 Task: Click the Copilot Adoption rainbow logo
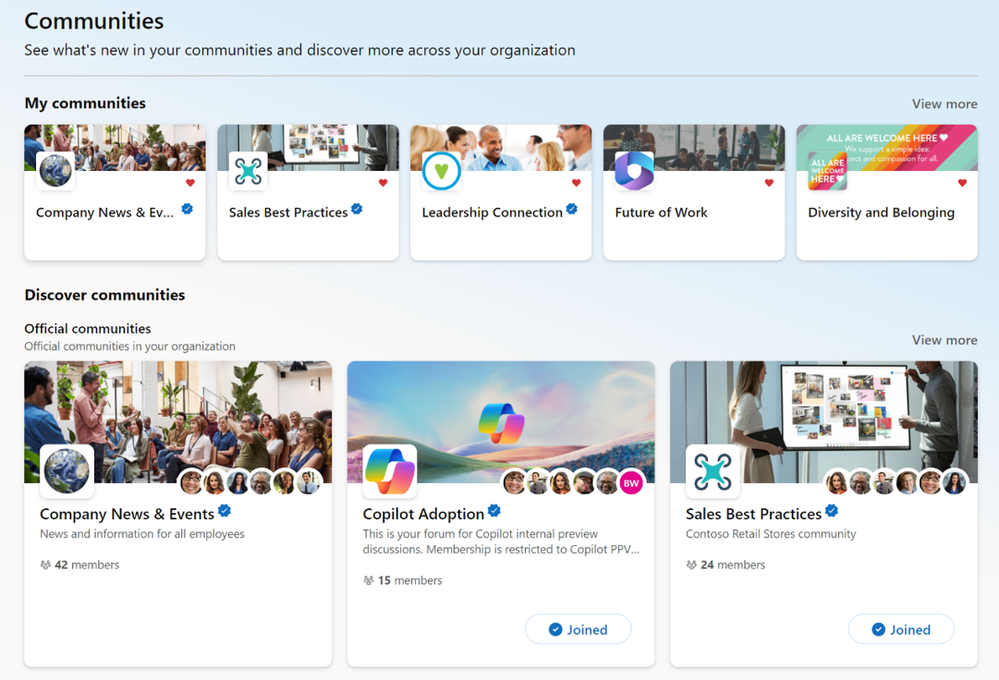click(390, 471)
